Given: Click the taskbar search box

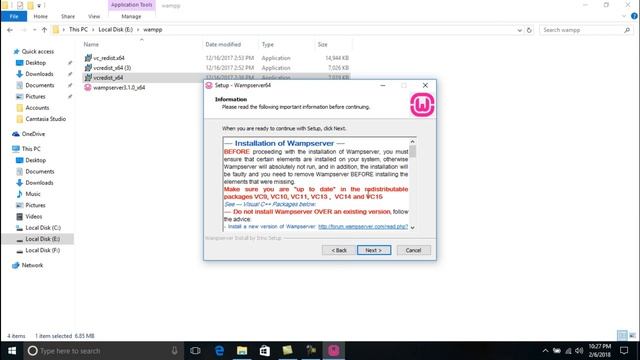Looking at the screenshot, I should [102, 351].
